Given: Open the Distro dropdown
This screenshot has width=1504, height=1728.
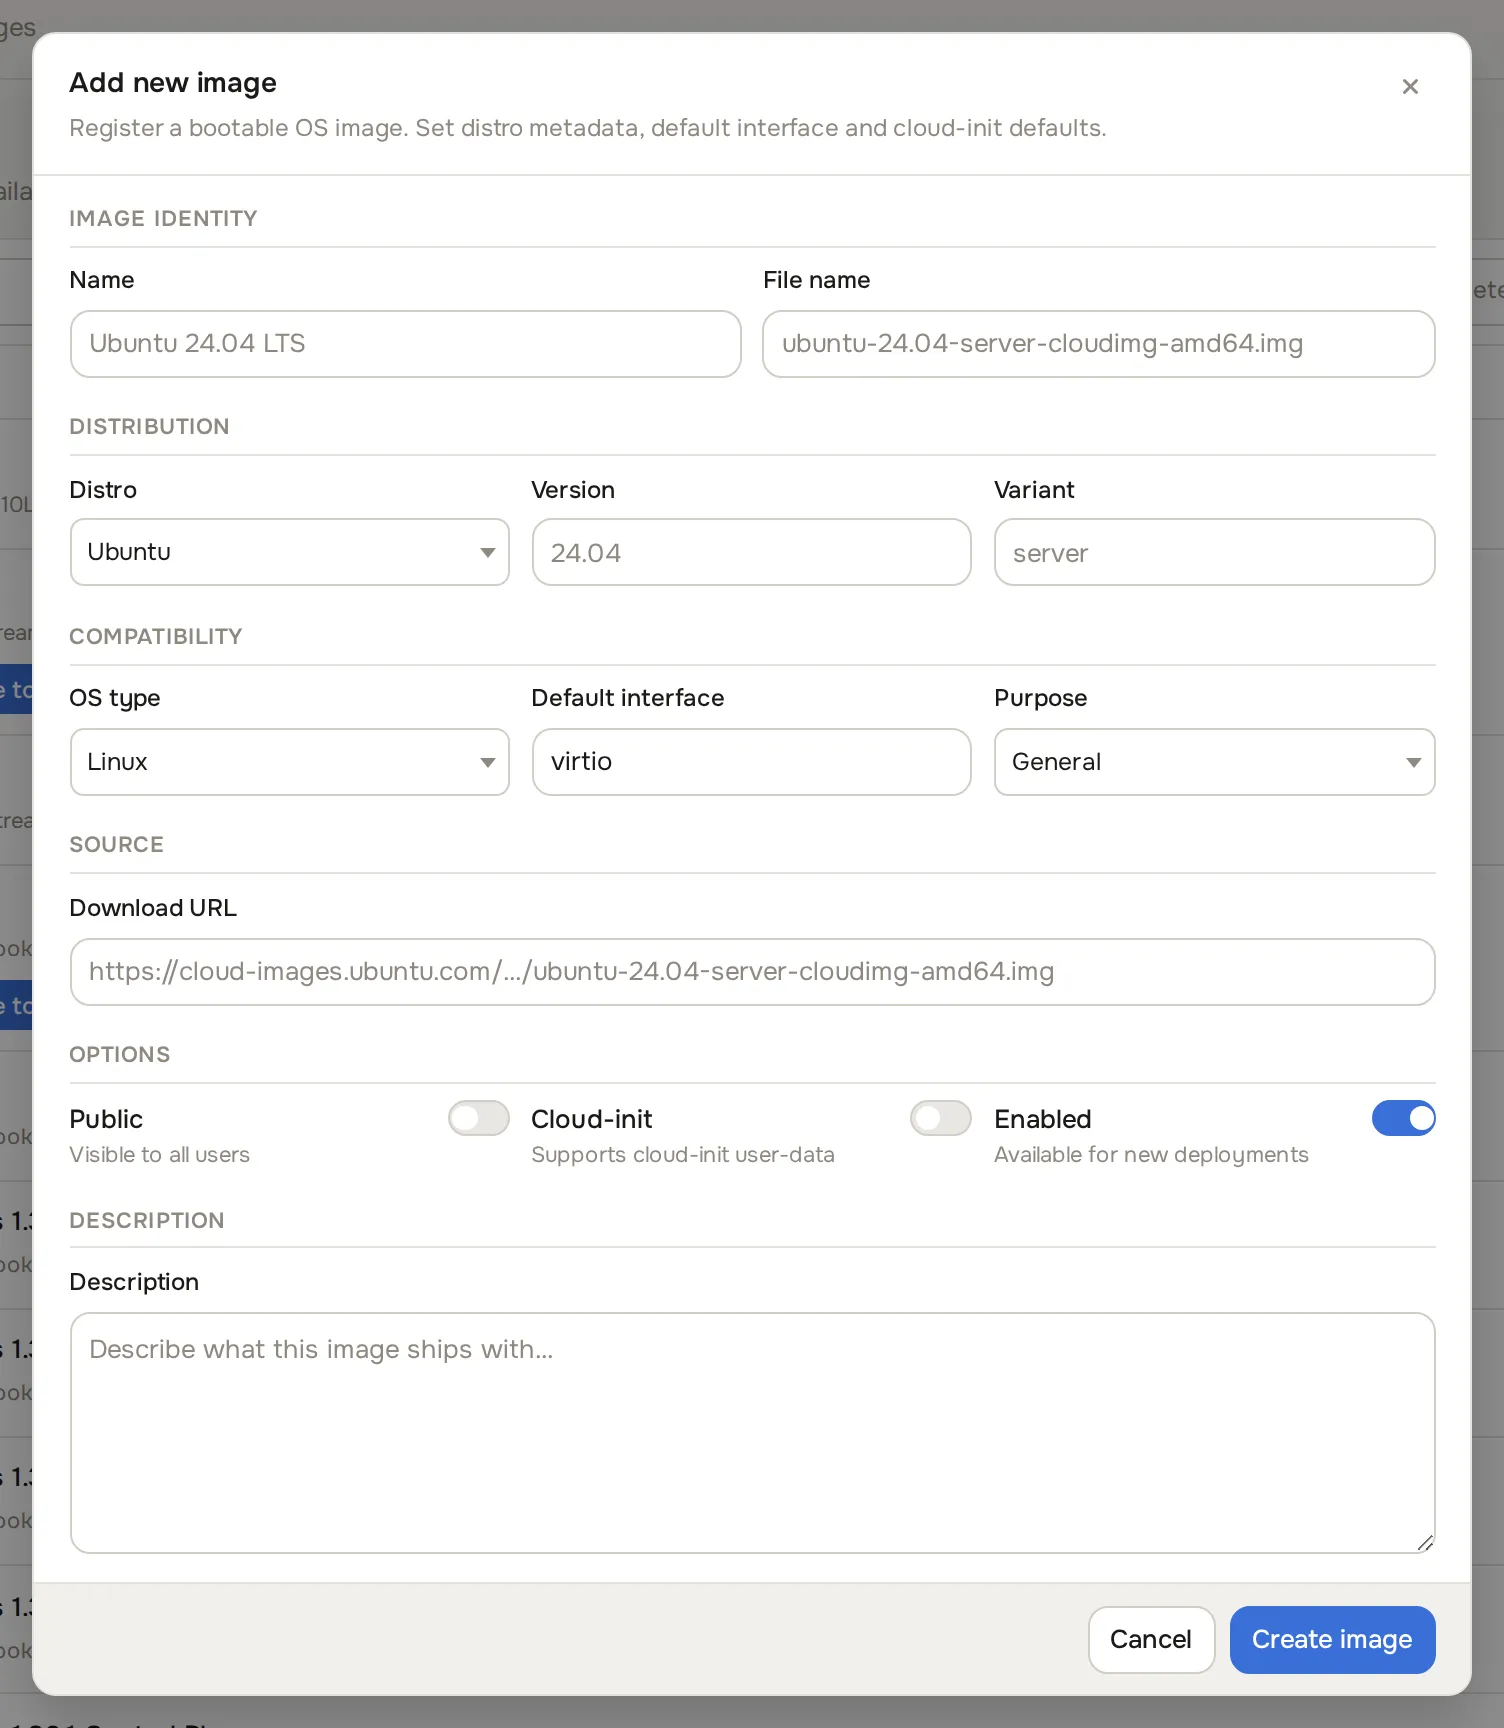Looking at the screenshot, I should [290, 552].
